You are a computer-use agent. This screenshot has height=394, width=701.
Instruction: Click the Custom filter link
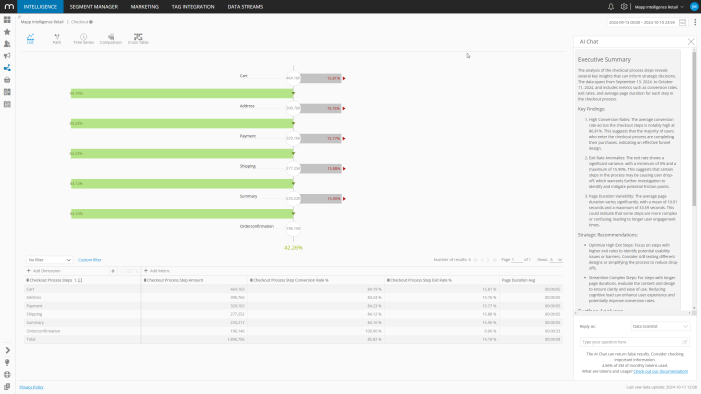point(89,260)
